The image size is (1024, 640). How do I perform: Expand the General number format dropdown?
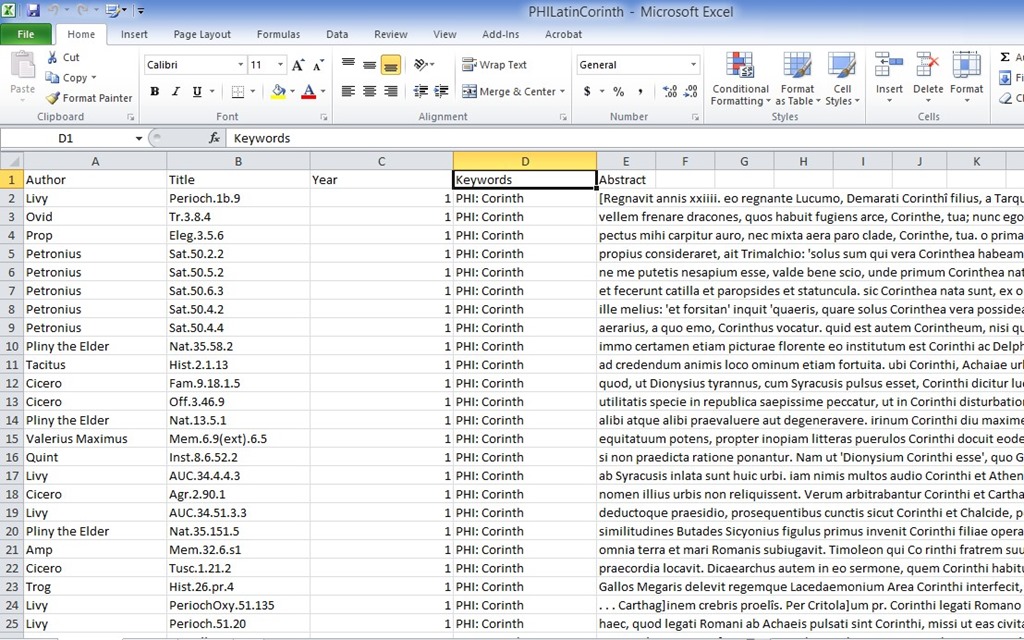[692, 65]
